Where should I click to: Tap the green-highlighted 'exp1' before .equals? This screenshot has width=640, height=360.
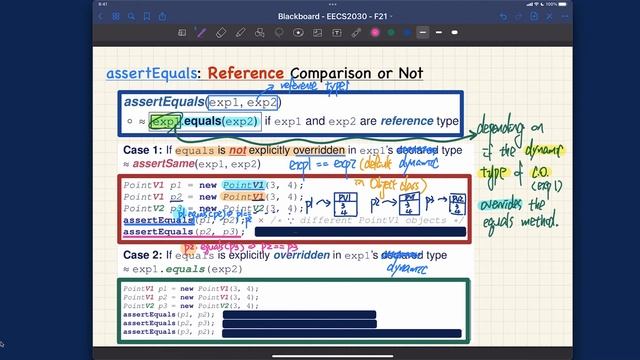[x=165, y=121]
